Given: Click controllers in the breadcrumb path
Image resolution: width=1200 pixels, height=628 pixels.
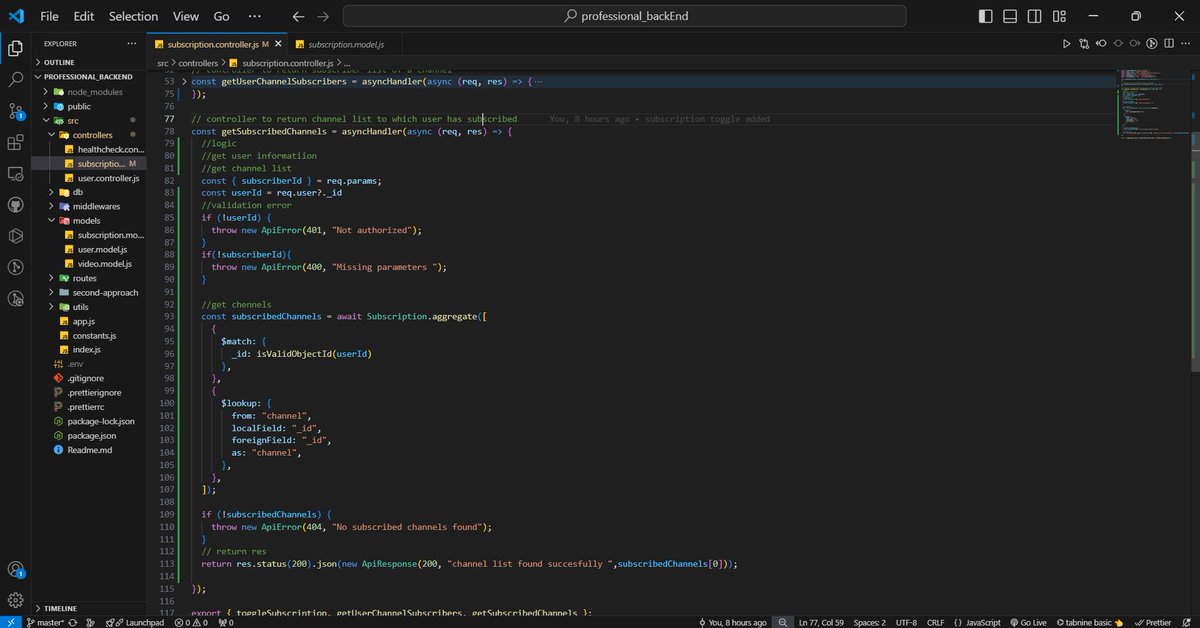Looking at the screenshot, I should coord(198,63).
